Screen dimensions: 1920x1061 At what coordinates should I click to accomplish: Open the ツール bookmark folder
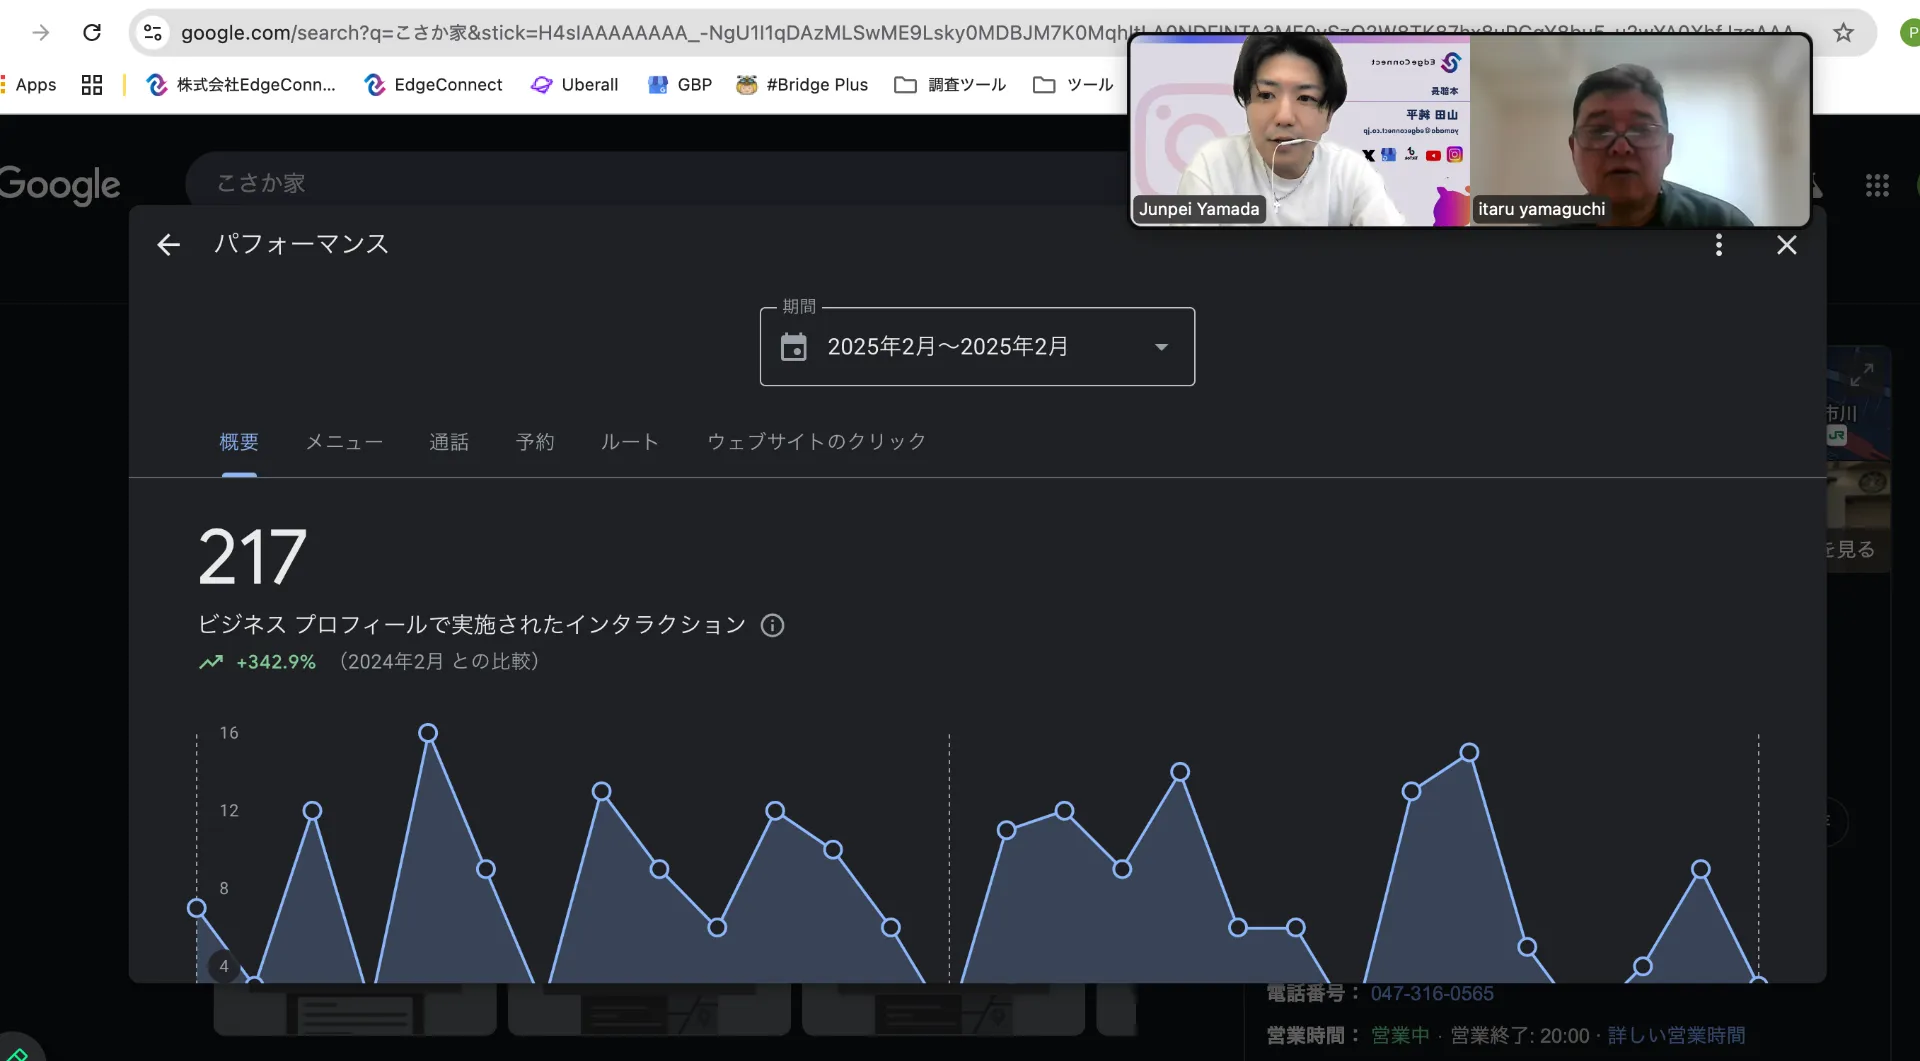pyautogui.click(x=1073, y=85)
